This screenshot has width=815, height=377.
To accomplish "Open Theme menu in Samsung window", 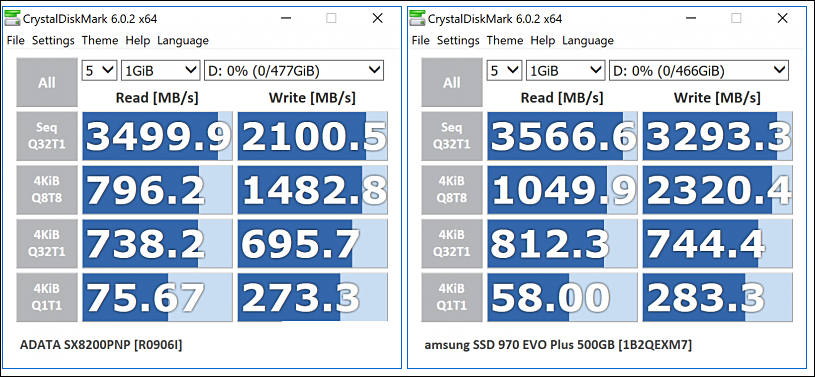I will coord(505,41).
